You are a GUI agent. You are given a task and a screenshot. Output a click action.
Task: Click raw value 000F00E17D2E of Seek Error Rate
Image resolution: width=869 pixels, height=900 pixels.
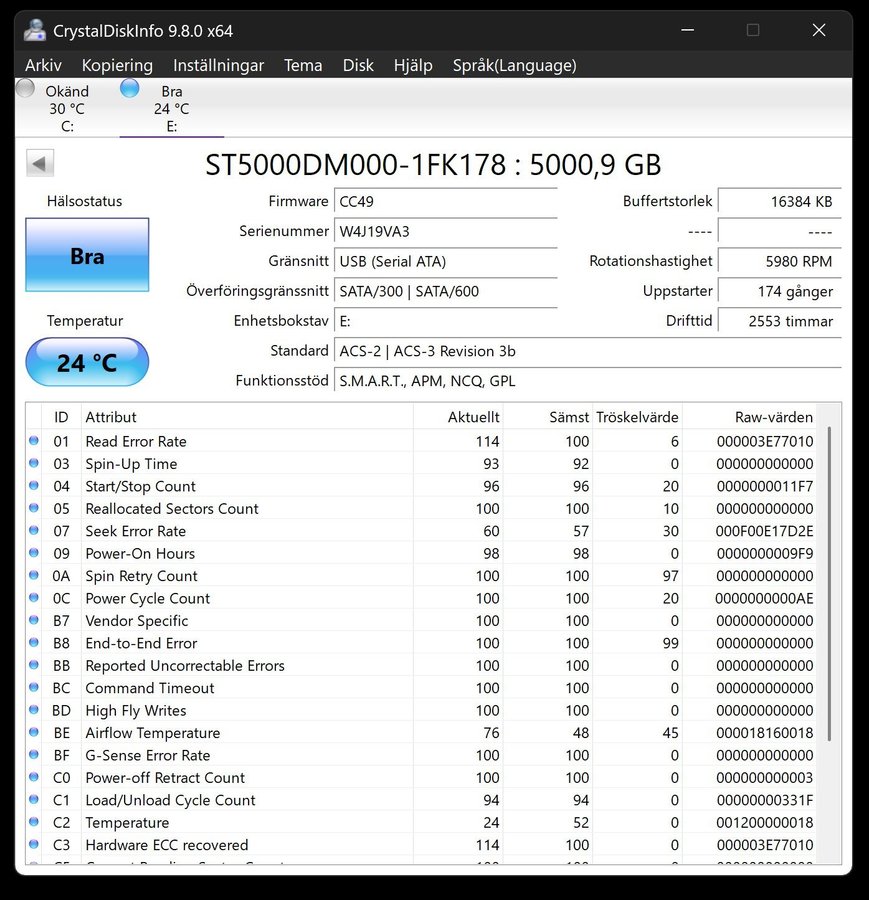(765, 531)
